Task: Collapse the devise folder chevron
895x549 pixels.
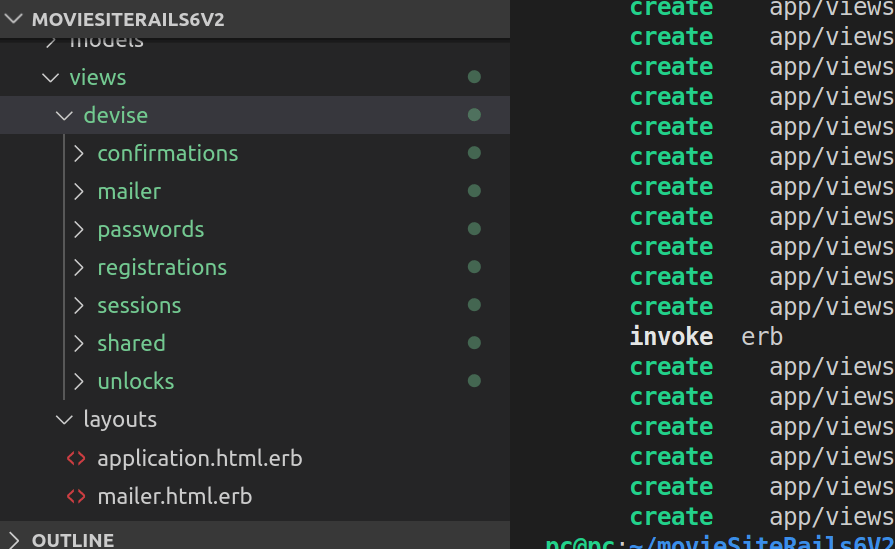Action: coord(64,115)
